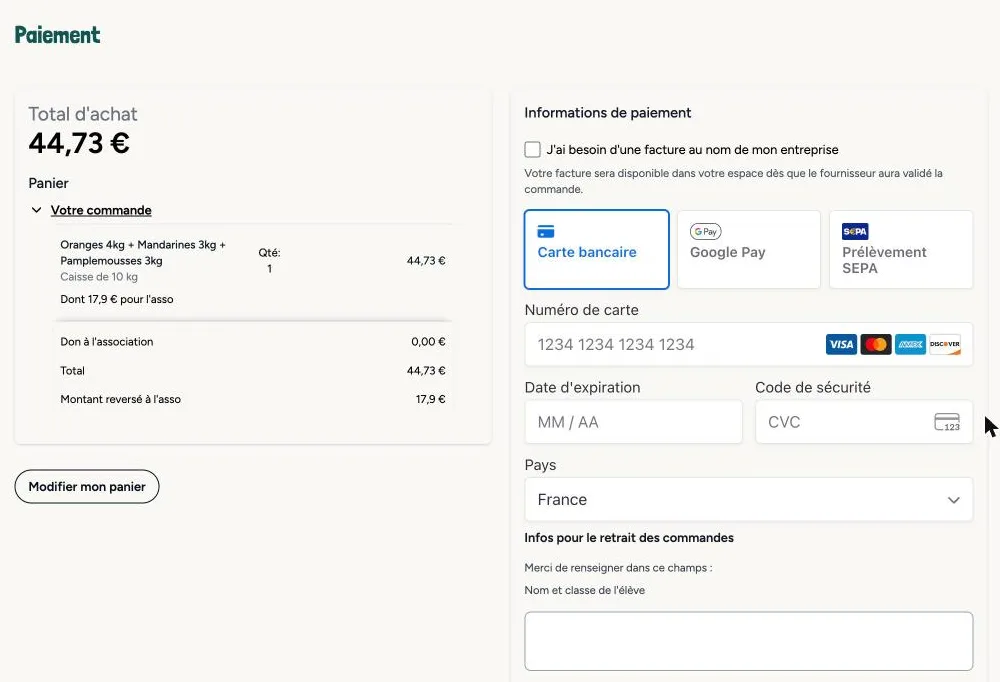This screenshot has height=682, width=1000.
Task: Click the Votre commande link
Action: coord(101,210)
